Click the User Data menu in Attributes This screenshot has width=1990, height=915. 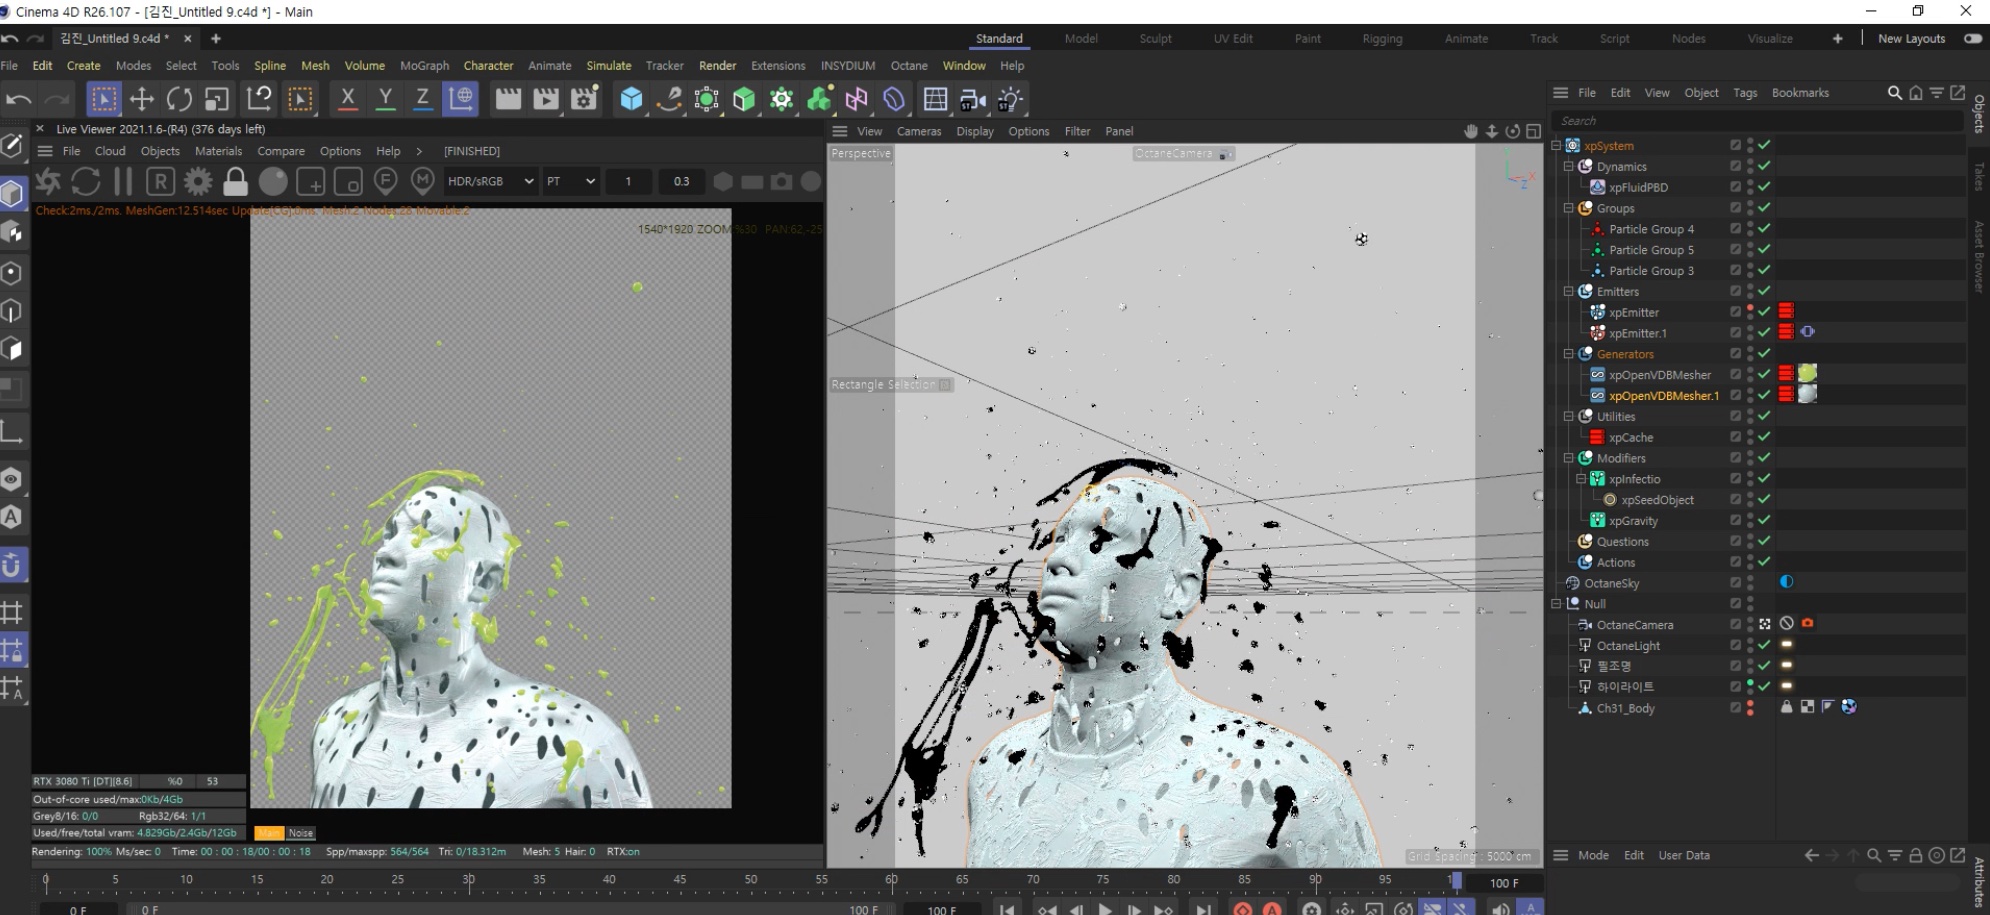[1684, 855]
